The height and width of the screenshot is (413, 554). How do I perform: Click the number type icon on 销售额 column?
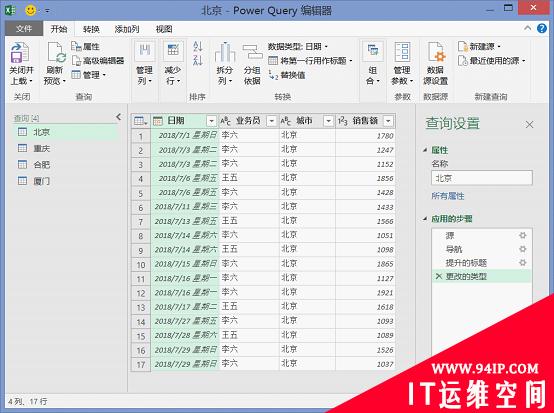[x=342, y=121]
